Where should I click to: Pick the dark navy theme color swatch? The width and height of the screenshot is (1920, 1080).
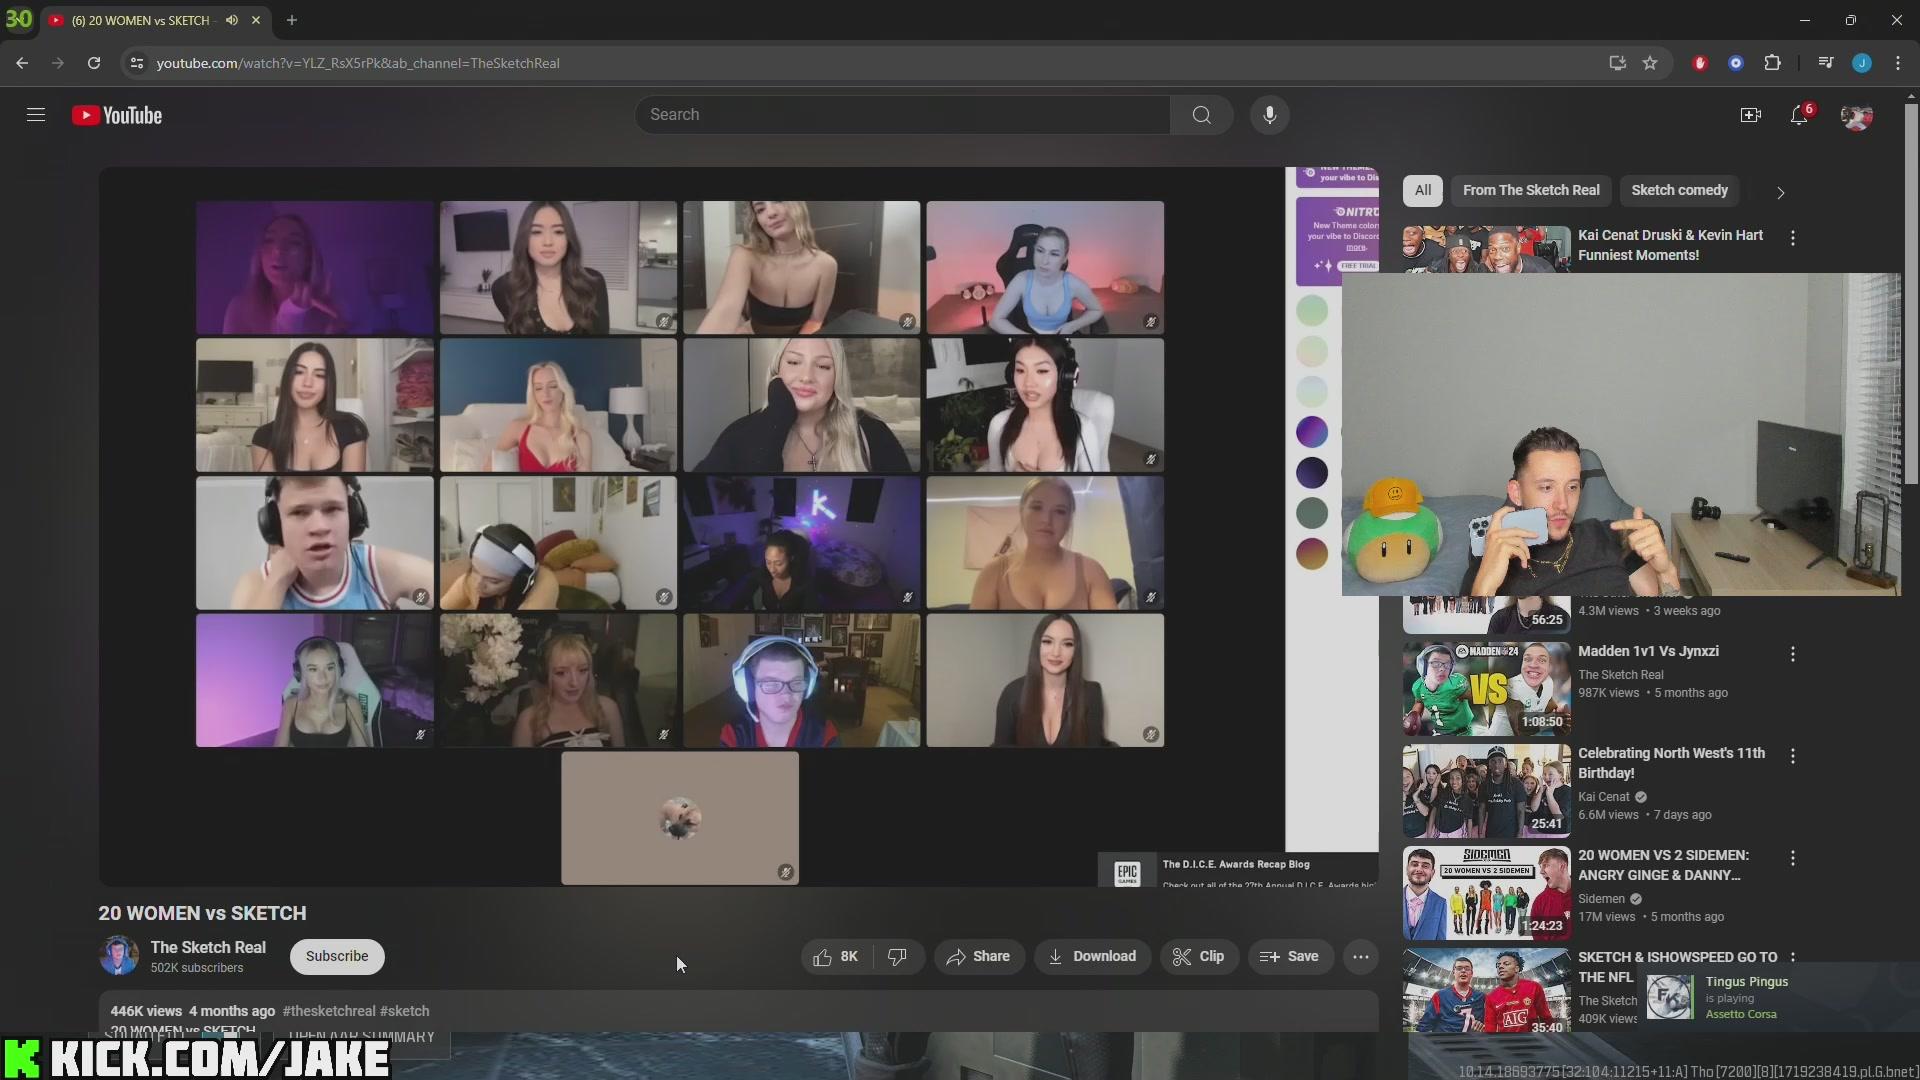coord(1312,472)
